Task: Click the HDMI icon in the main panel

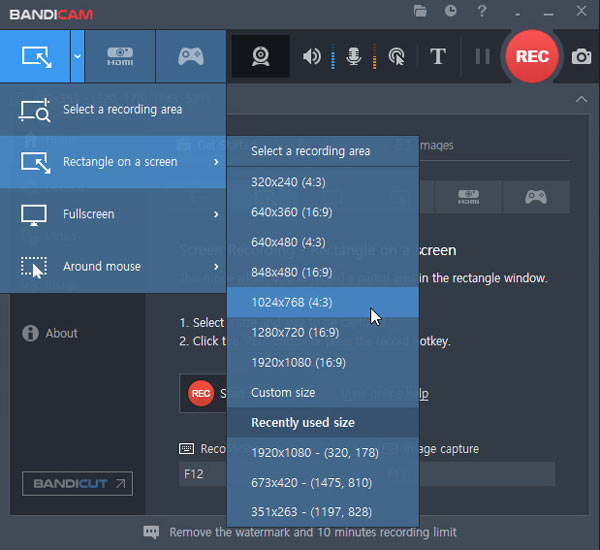Action: [468, 197]
